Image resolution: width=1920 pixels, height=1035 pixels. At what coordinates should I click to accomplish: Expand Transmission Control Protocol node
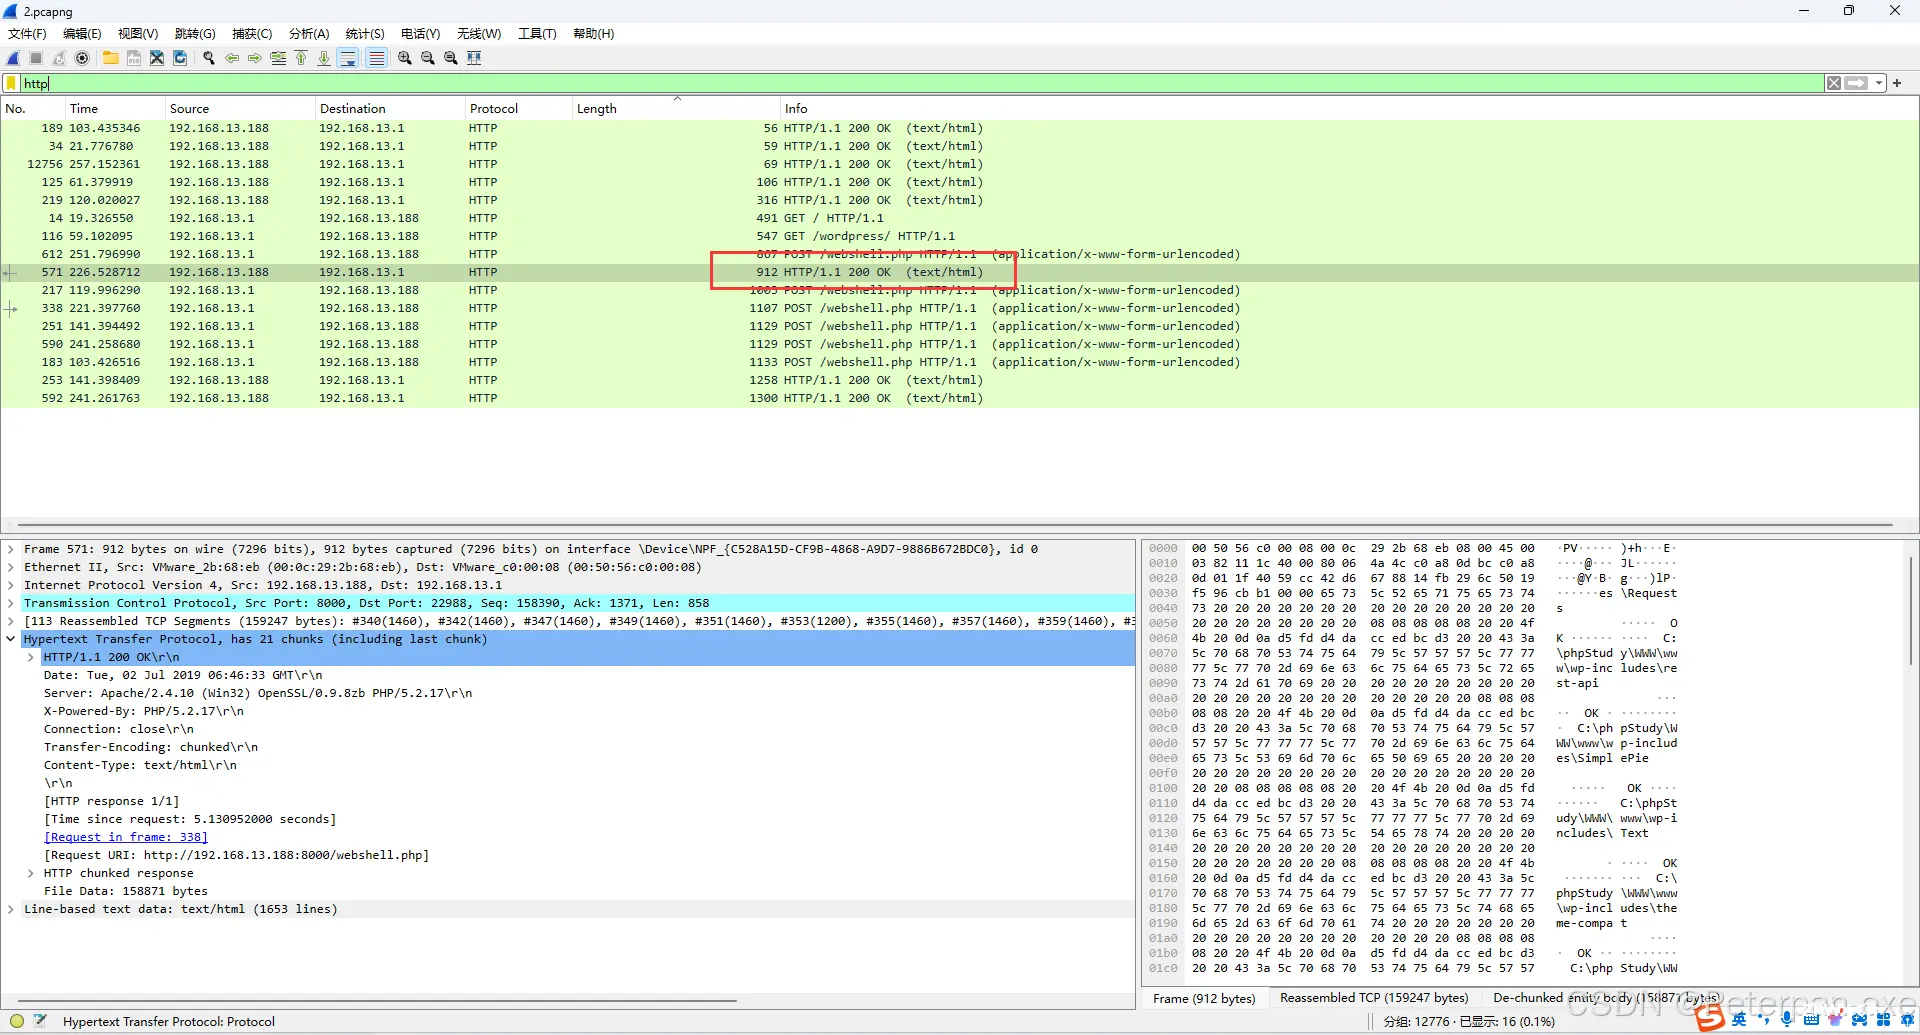click(11, 603)
